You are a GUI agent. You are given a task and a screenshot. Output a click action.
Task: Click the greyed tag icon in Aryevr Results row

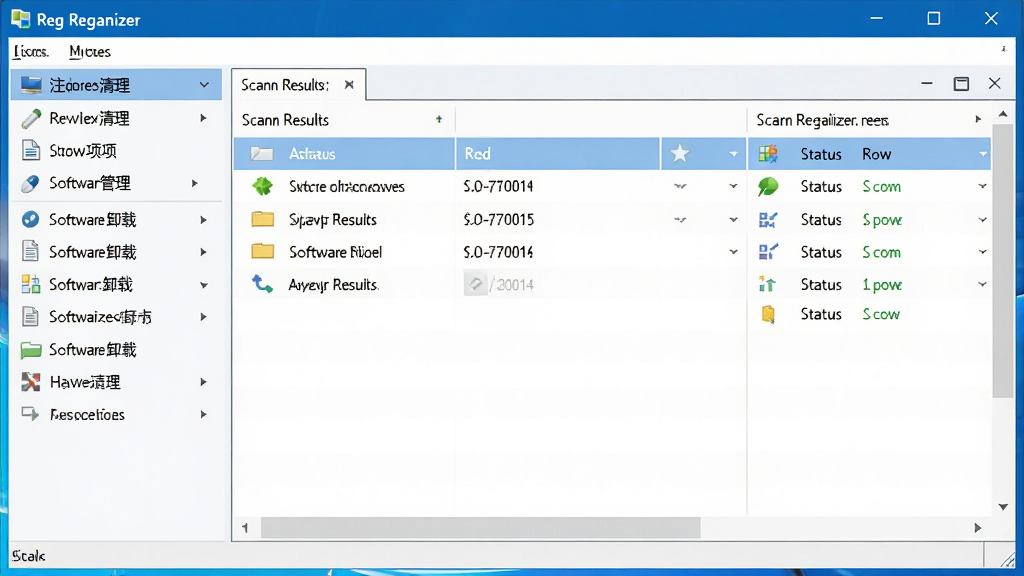pyautogui.click(x=475, y=284)
